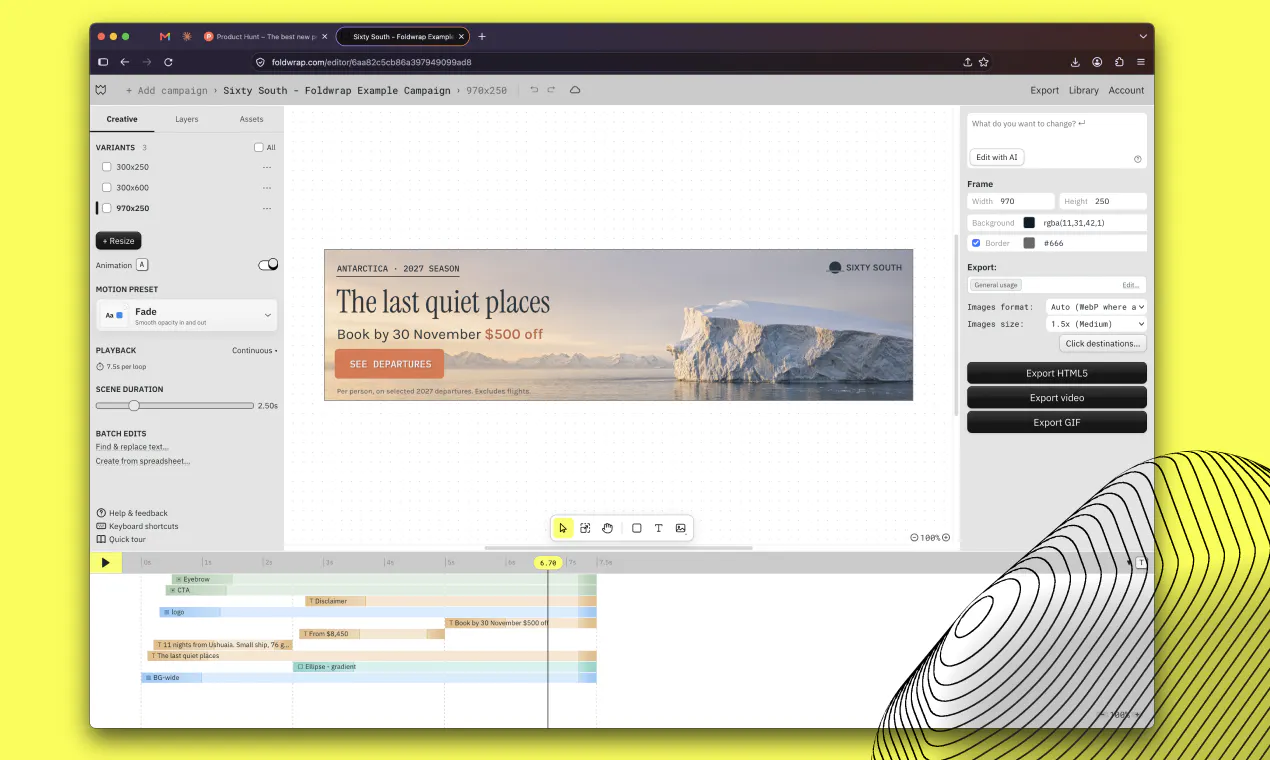The image size is (1270, 760).
Task: Choose the image insert tool
Action: pyautogui.click(x=680, y=528)
